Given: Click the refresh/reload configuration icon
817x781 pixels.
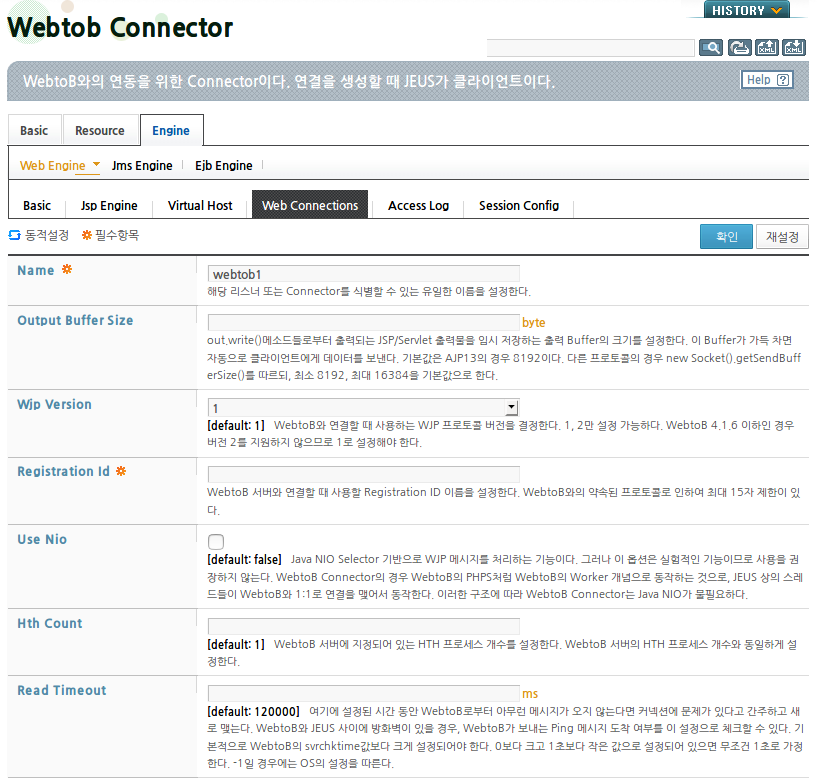Looking at the screenshot, I should (x=739, y=48).
